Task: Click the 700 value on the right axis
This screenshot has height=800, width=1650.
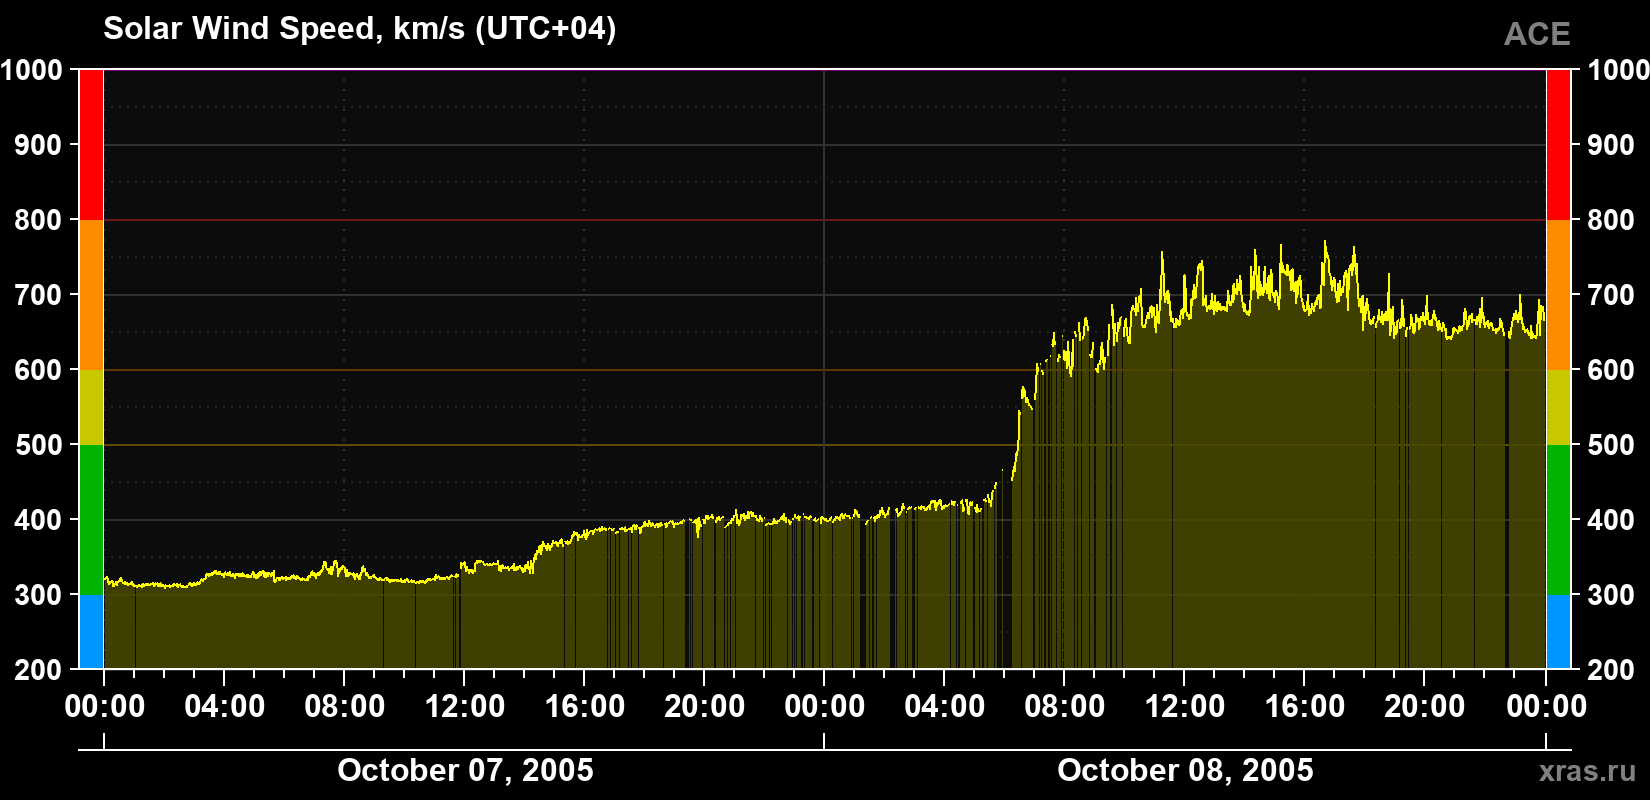Action: point(1612,295)
